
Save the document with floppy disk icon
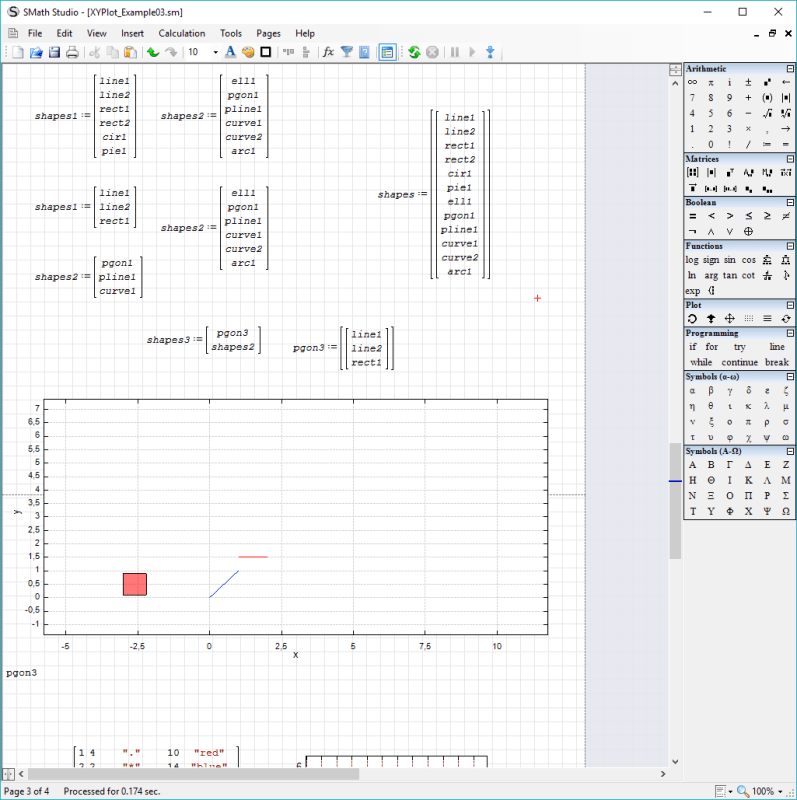54,52
